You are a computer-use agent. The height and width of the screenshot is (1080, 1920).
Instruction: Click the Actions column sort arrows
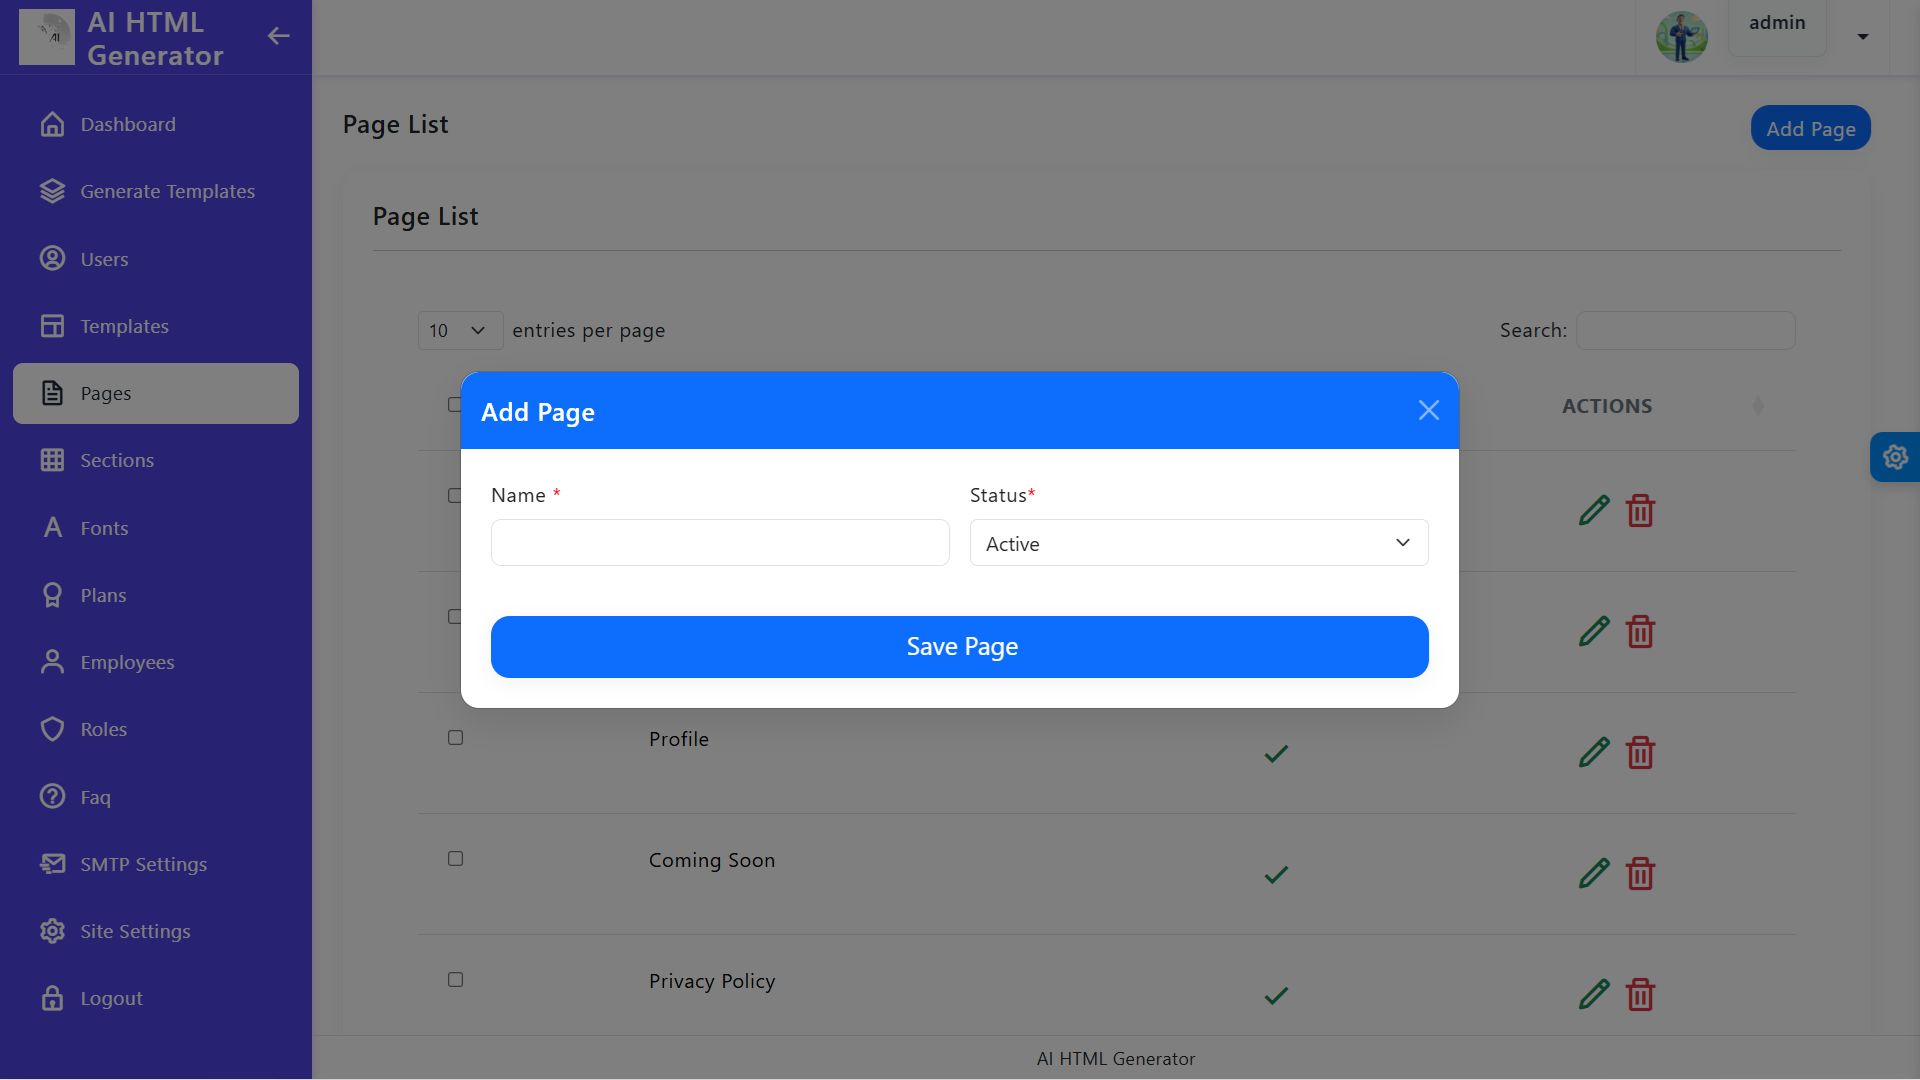pyautogui.click(x=1758, y=406)
